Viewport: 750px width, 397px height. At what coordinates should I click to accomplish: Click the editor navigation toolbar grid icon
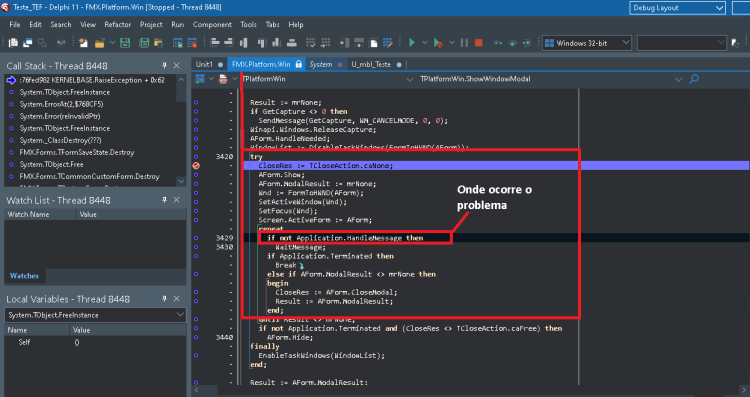click(x=200, y=79)
